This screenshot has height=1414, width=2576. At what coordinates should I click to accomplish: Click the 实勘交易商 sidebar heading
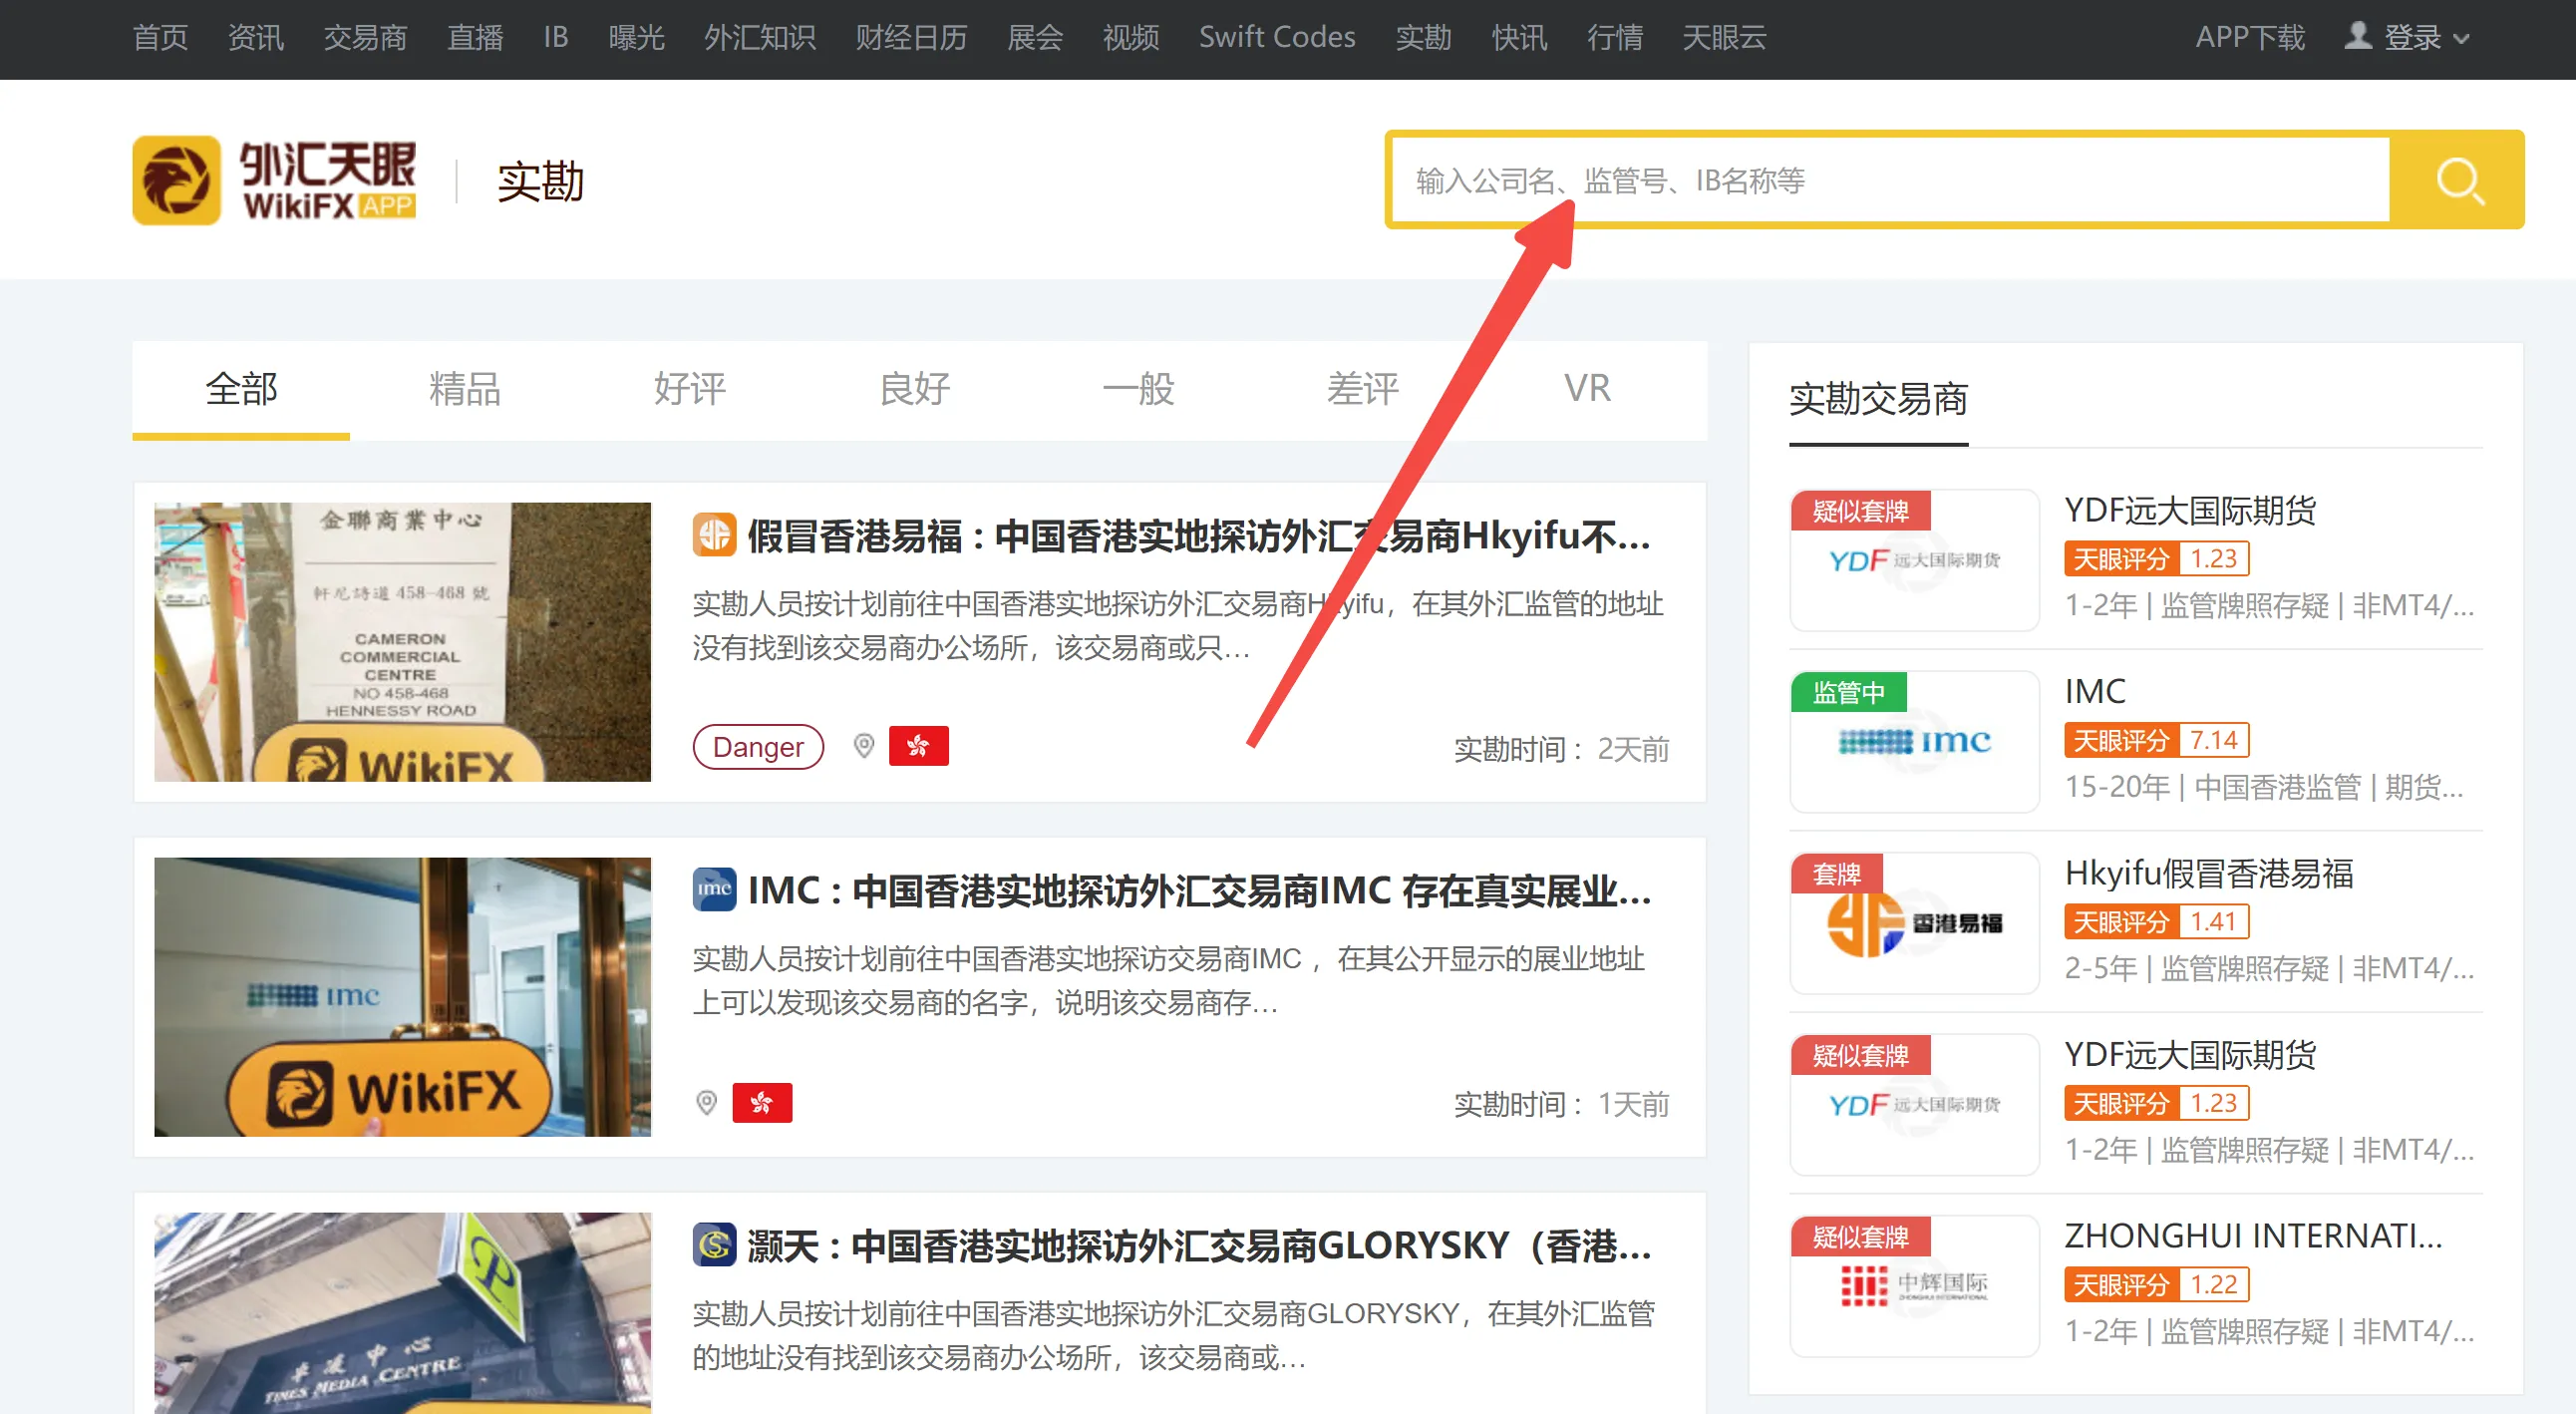[1878, 399]
